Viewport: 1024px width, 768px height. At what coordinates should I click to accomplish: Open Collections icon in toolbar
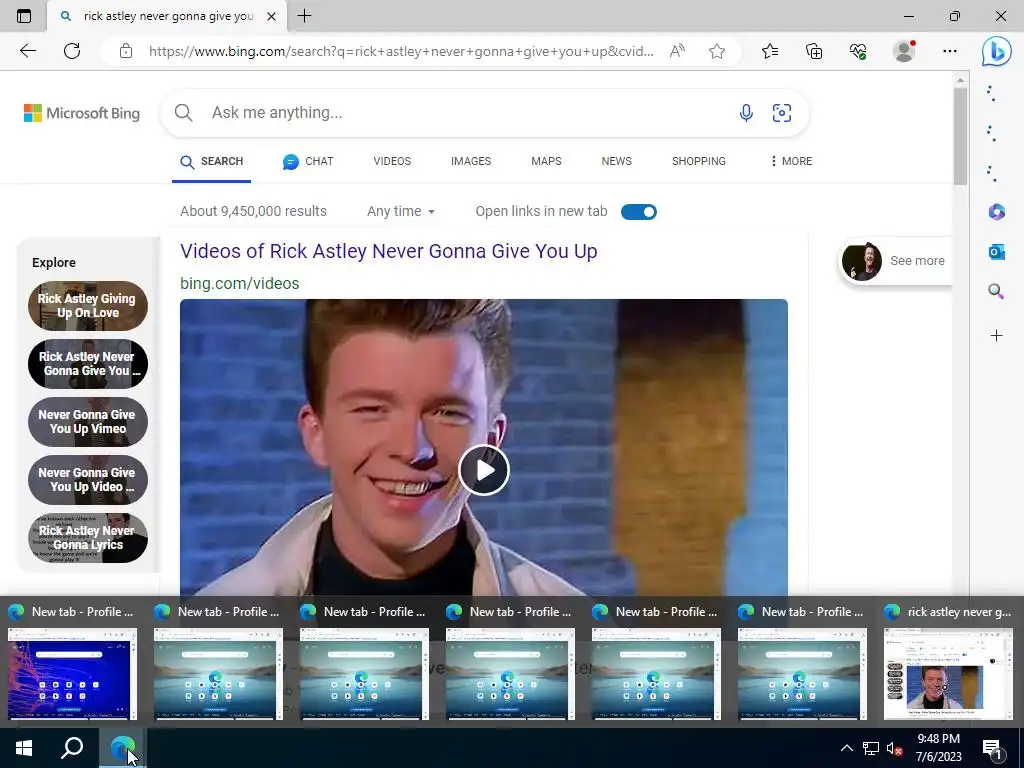[814, 51]
